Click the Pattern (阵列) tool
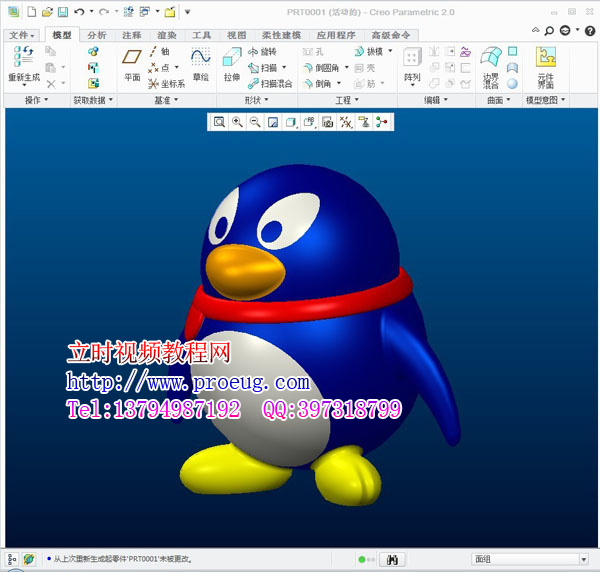The height and width of the screenshot is (572, 600). tap(412, 66)
